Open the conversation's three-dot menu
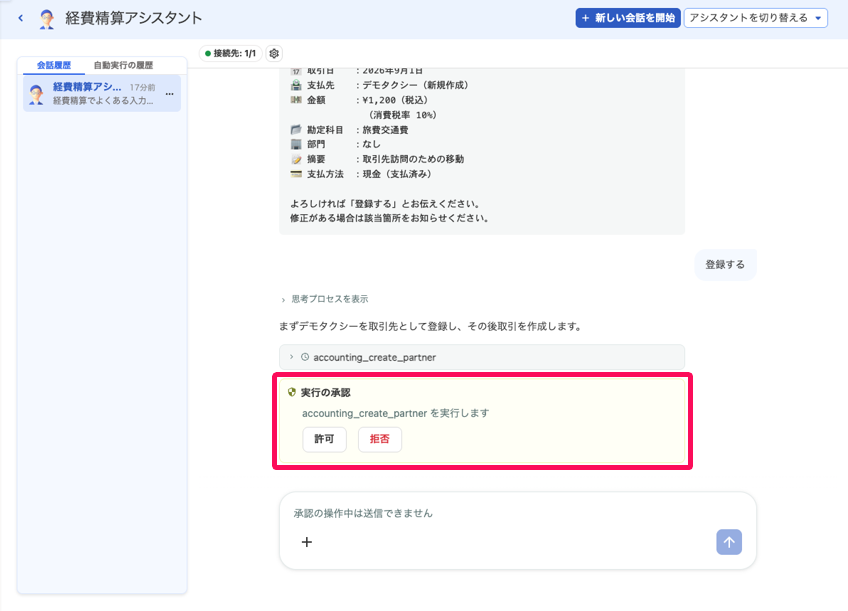The width and height of the screenshot is (848, 611). 169,94
